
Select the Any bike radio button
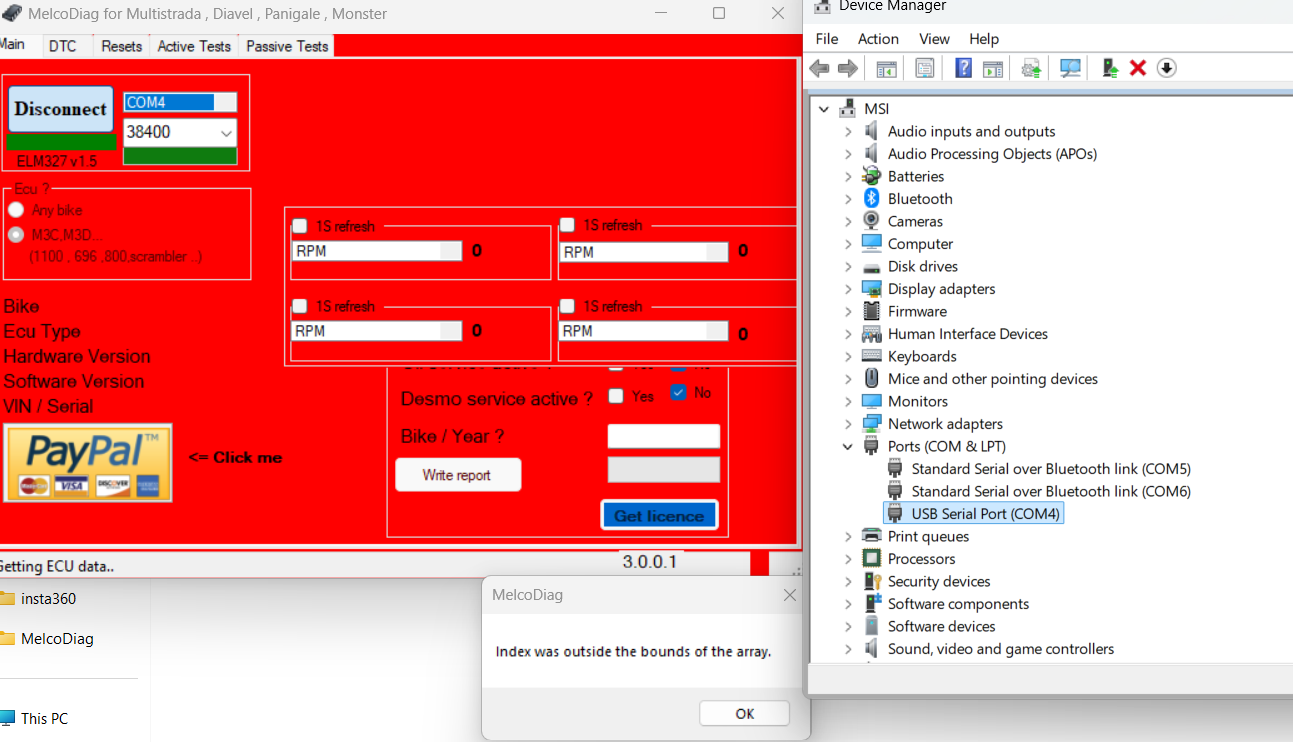[x=16, y=210]
